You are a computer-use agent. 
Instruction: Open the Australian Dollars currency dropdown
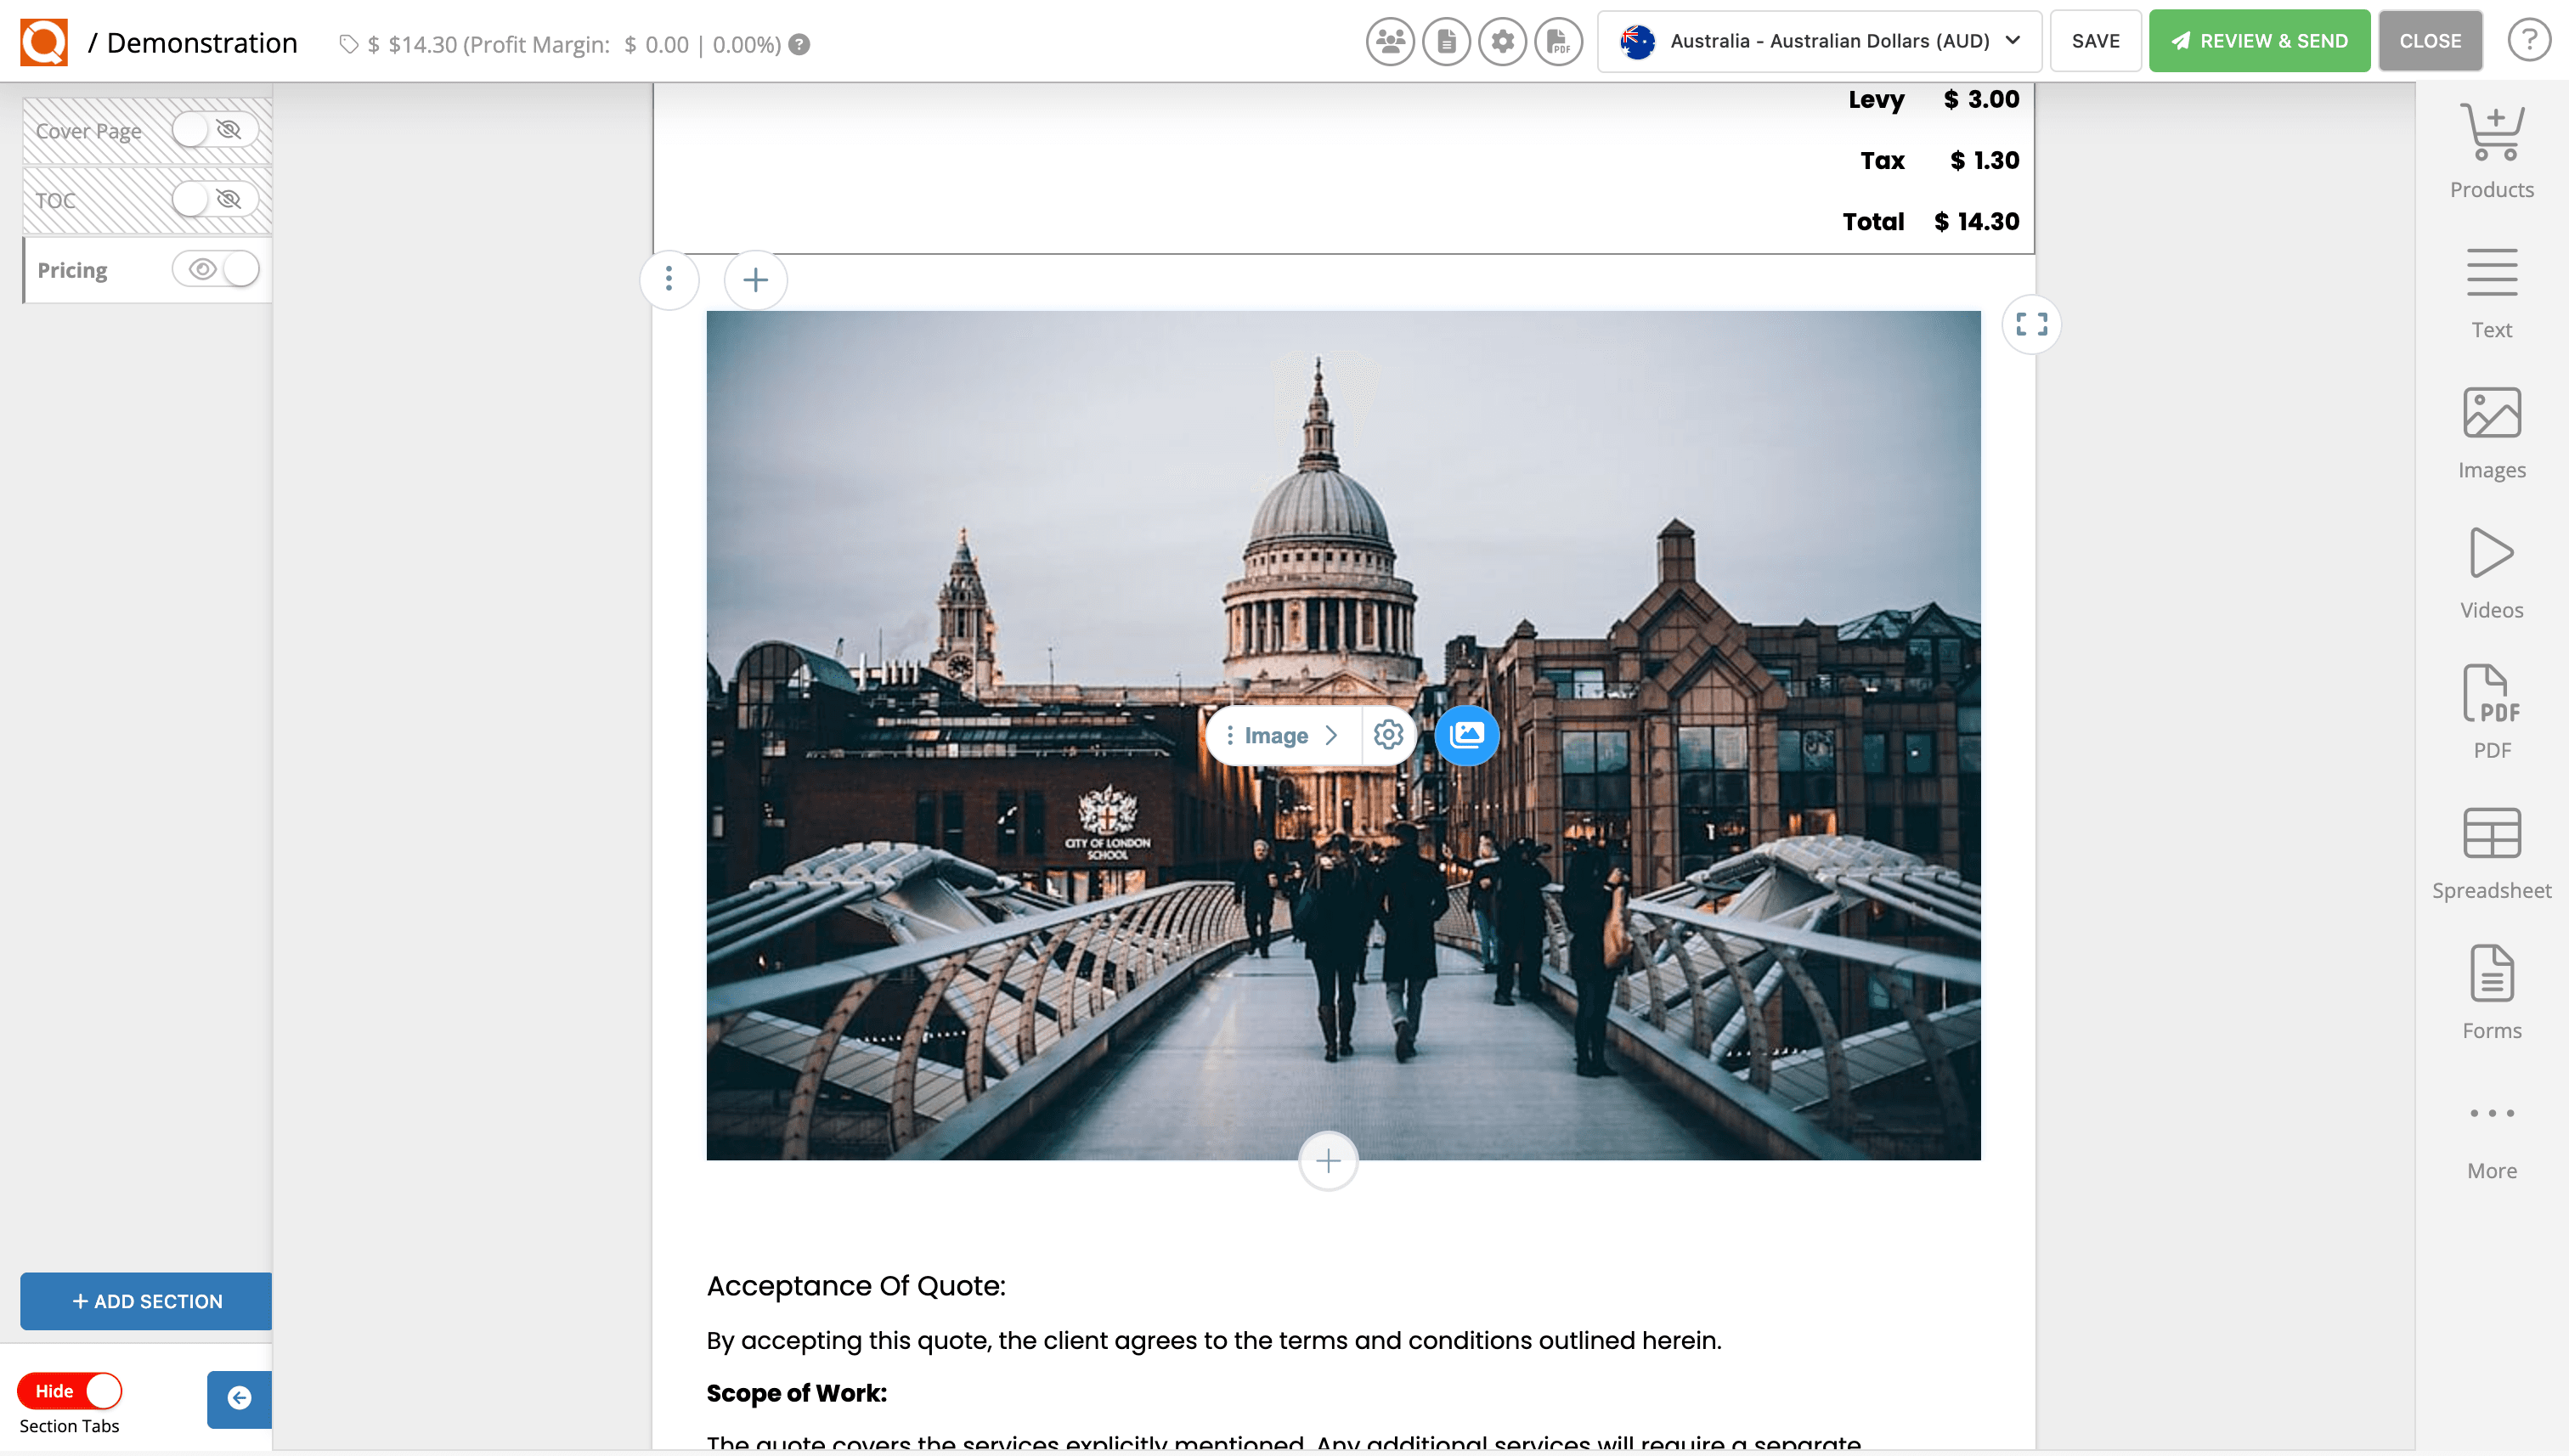tap(1819, 41)
